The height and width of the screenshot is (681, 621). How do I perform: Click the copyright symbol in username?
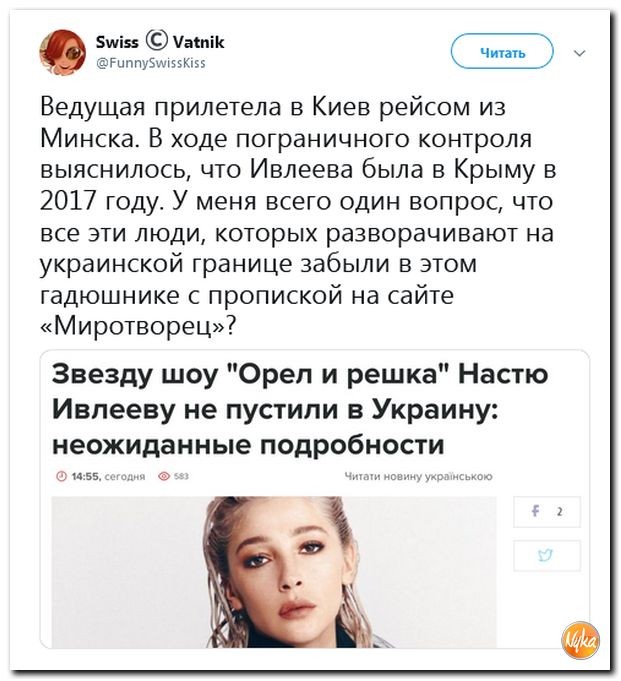pyautogui.click(x=156, y=41)
